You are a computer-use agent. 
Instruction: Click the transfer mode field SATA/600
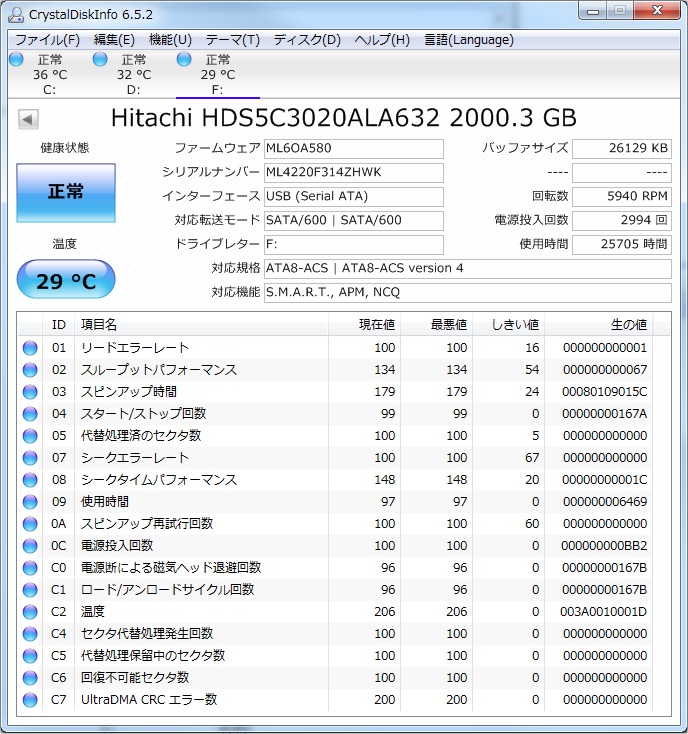pos(353,220)
